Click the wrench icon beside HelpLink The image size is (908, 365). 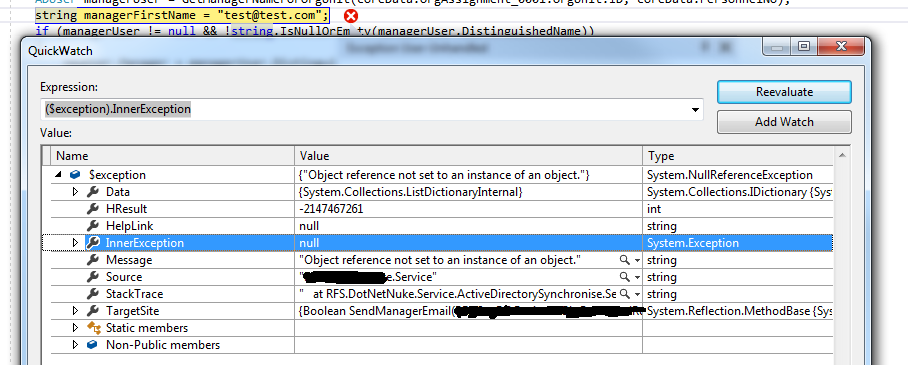pyautogui.click(x=93, y=226)
